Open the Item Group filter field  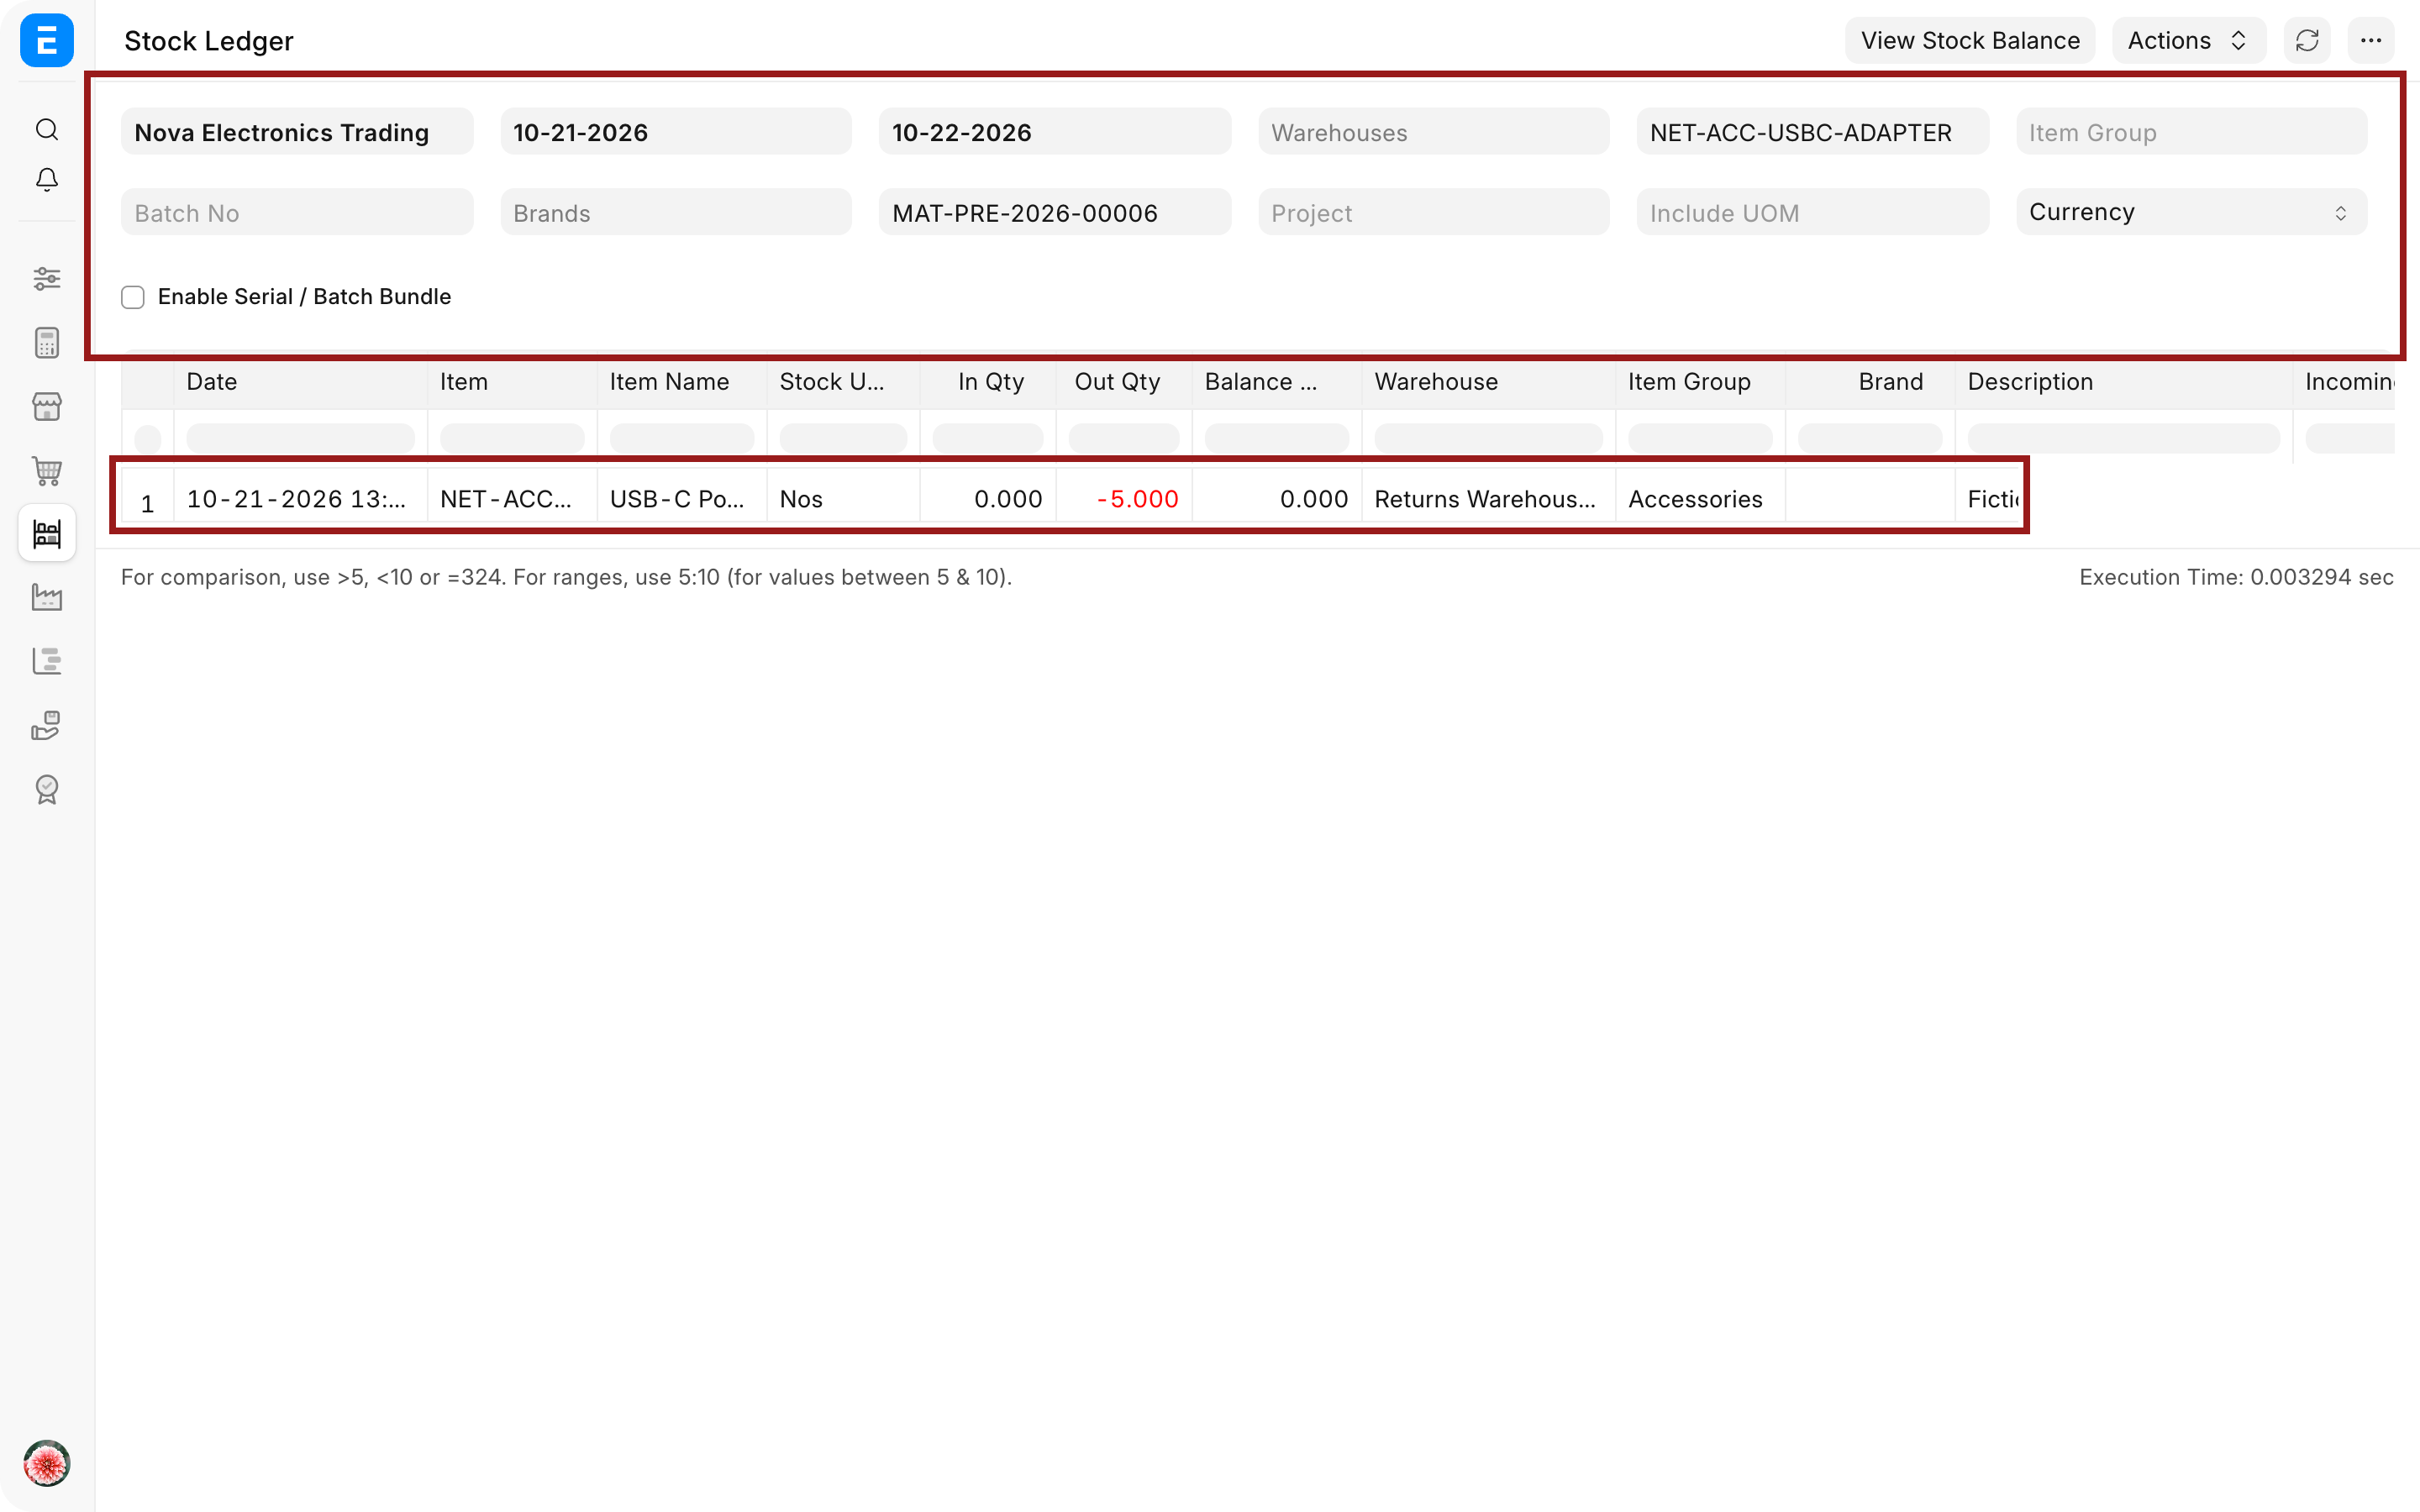(x=2191, y=132)
